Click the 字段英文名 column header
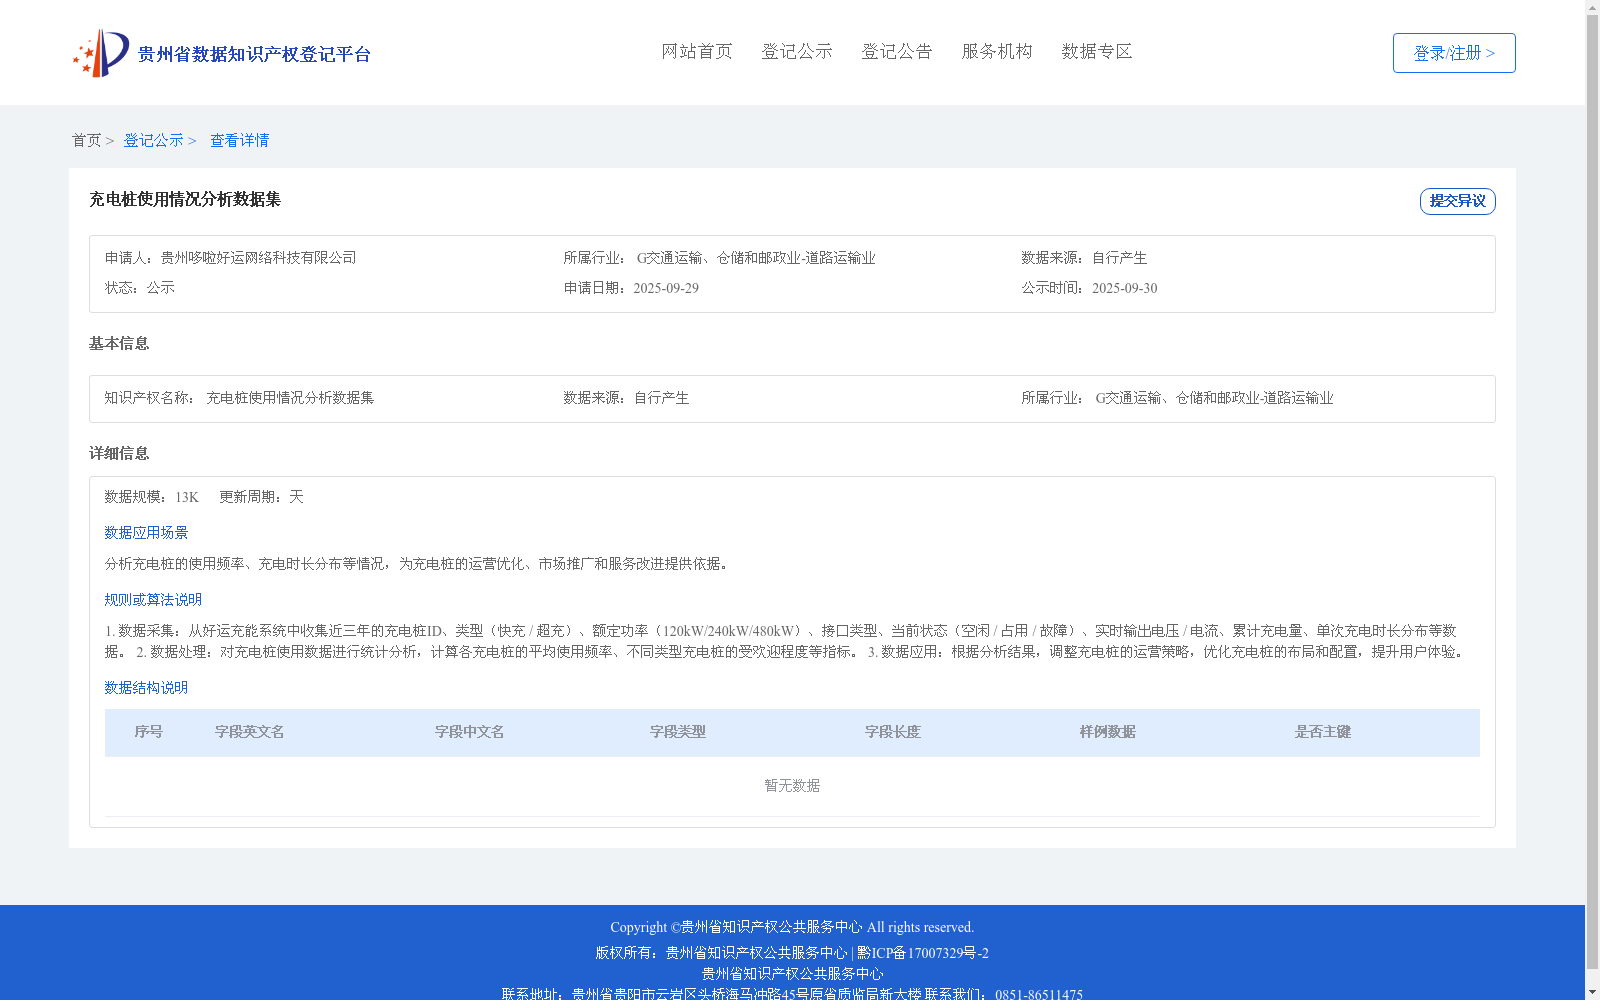 [x=250, y=732]
